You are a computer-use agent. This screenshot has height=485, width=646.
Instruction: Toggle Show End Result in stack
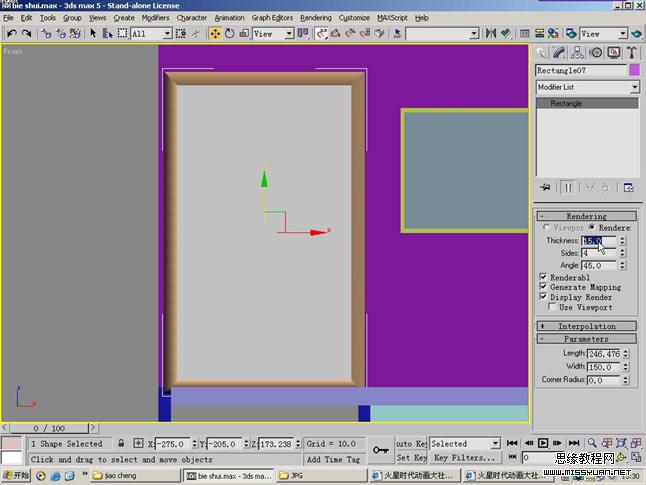coord(568,188)
